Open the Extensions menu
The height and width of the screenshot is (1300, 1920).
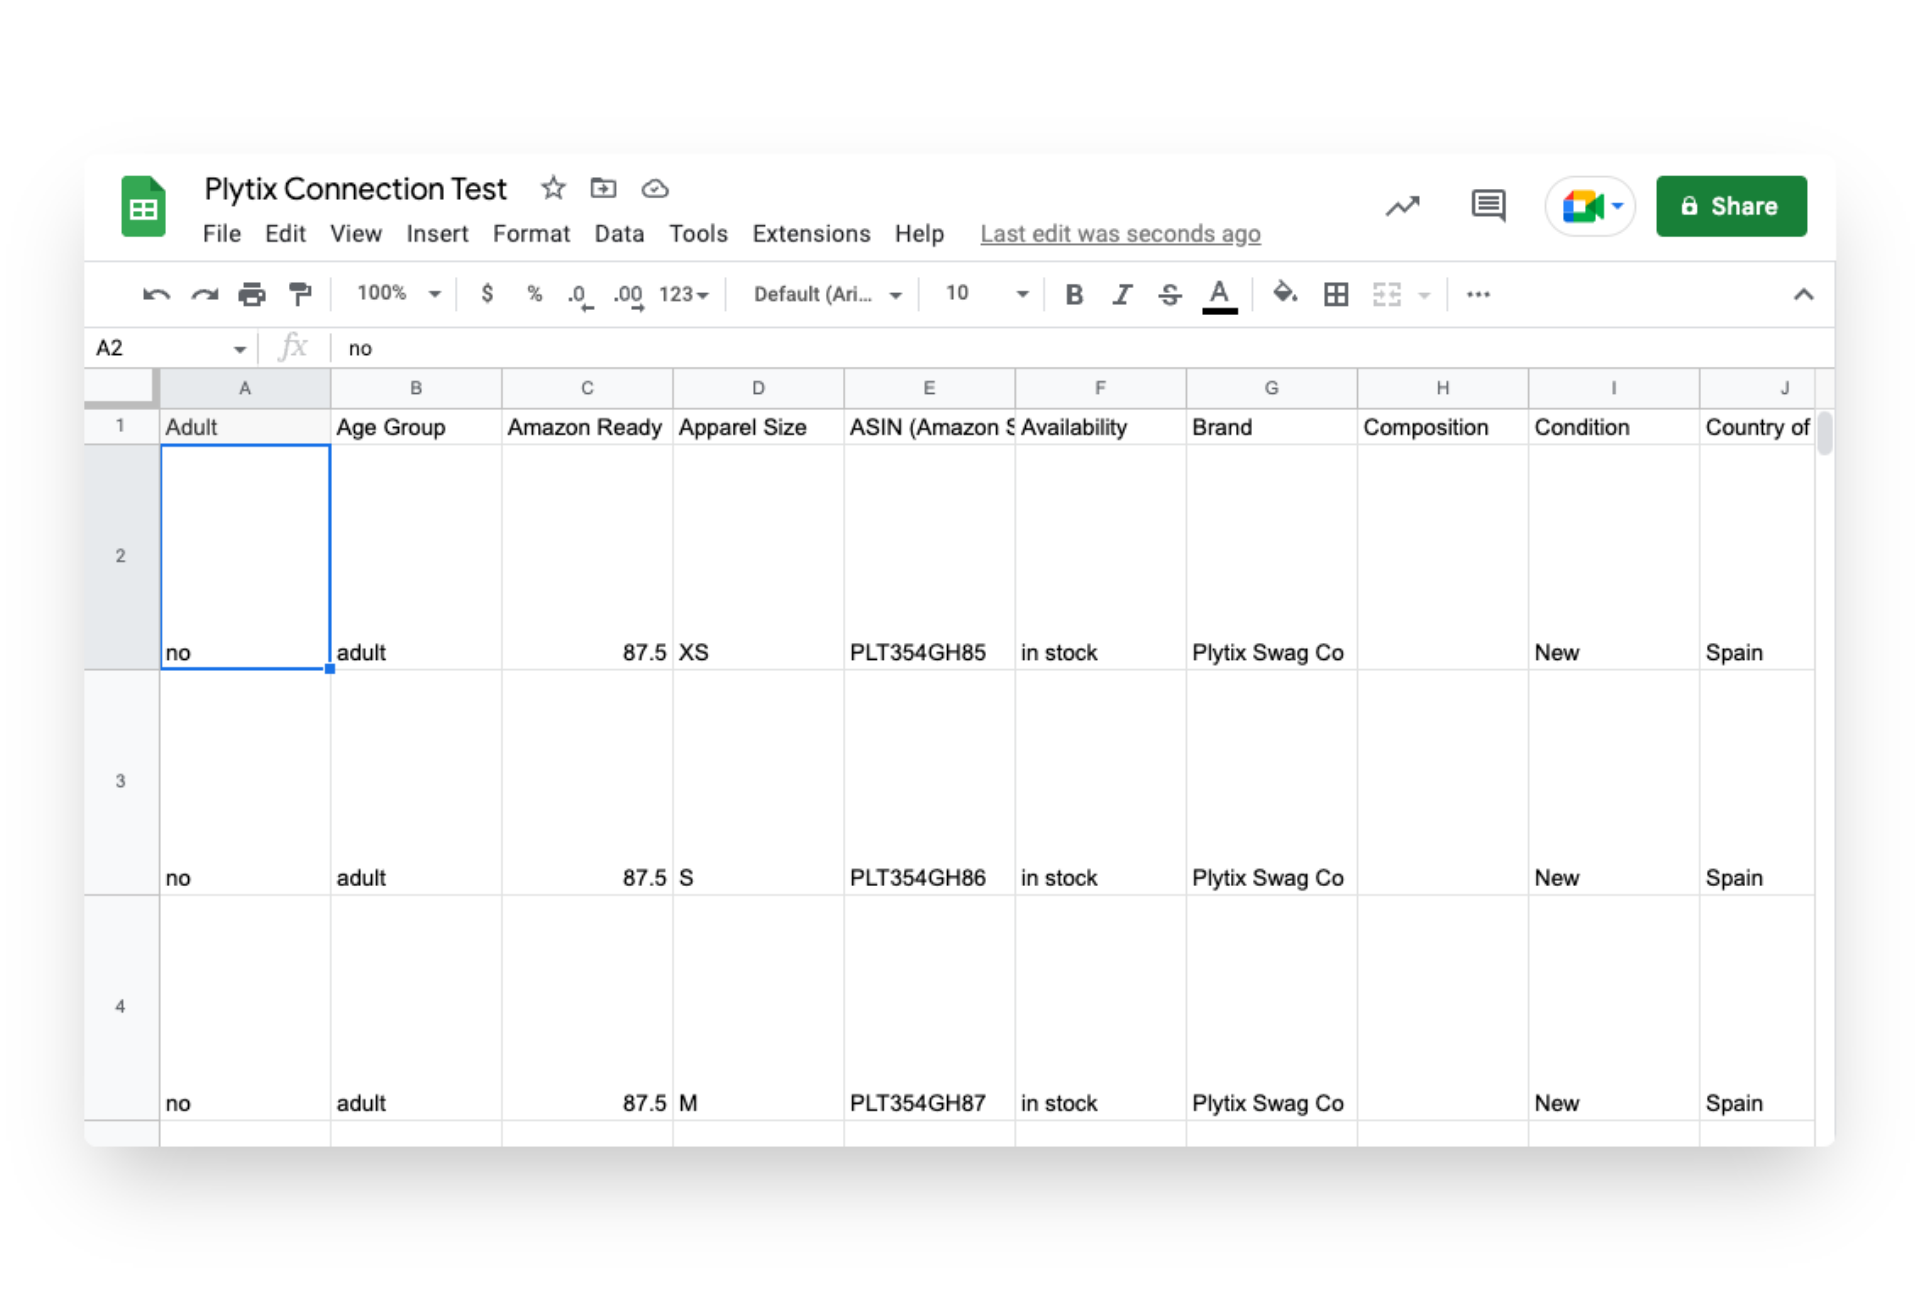tap(811, 234)
